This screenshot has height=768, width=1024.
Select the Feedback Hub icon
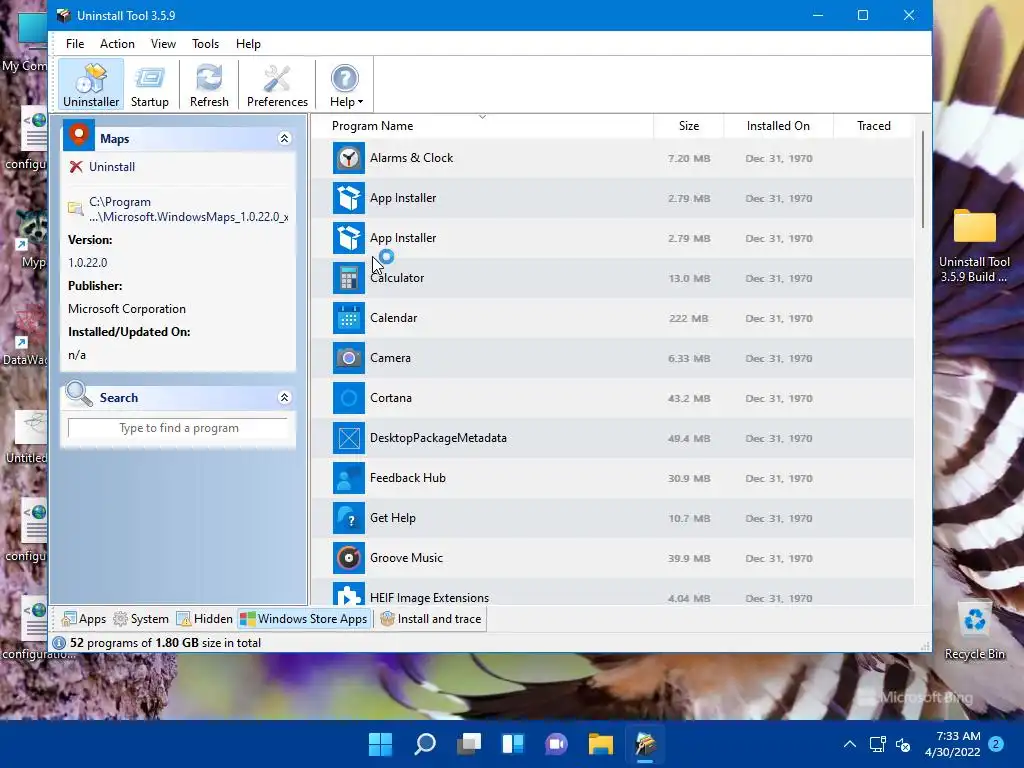tap(349, 478)
